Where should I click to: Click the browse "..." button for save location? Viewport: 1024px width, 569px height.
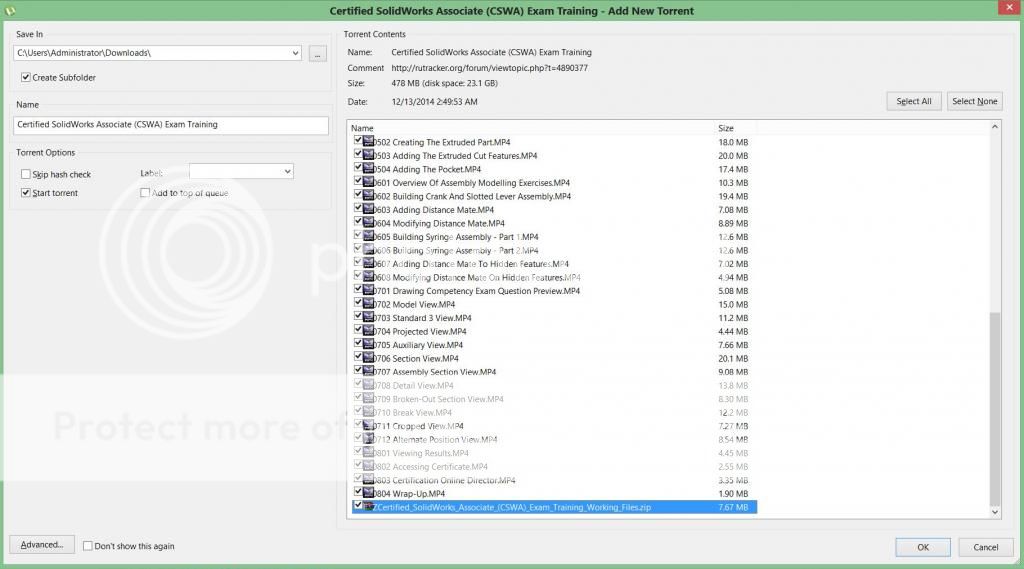pyautogui.click(x=318, y=53)
